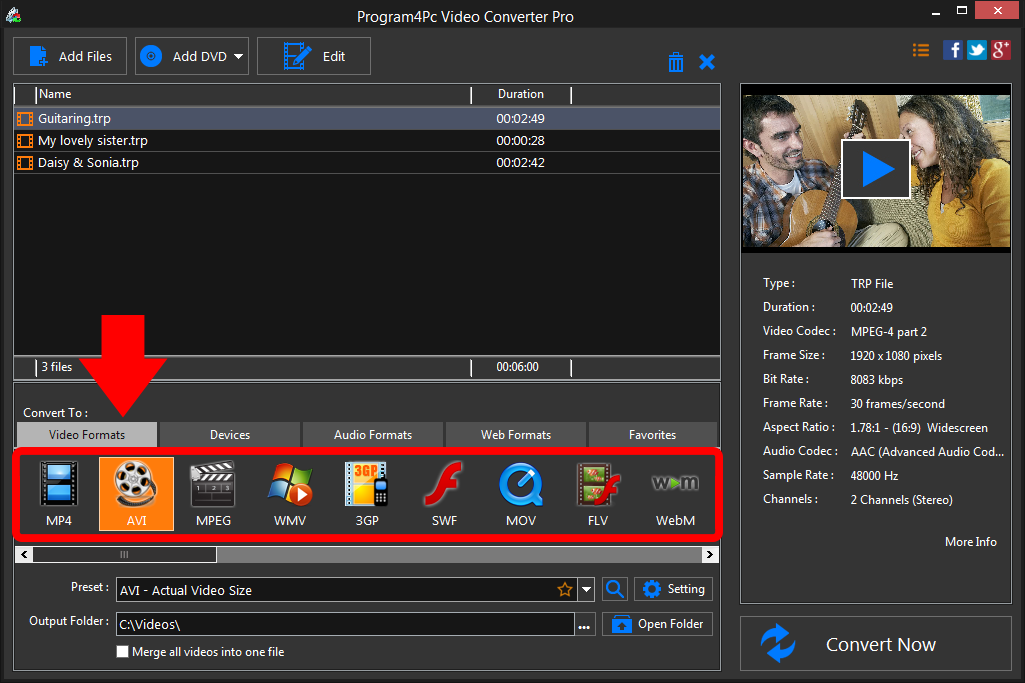Share via the Twitter icon
Screen dimensions: 1025x683
pos(976,49)
